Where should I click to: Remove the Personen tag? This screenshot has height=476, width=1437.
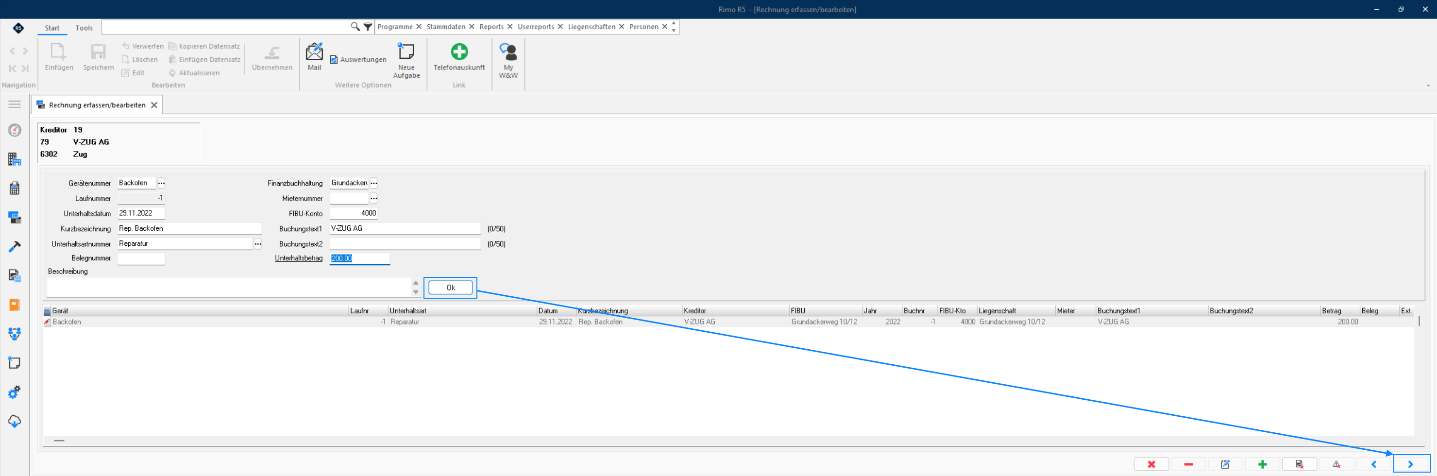point(663,26)
